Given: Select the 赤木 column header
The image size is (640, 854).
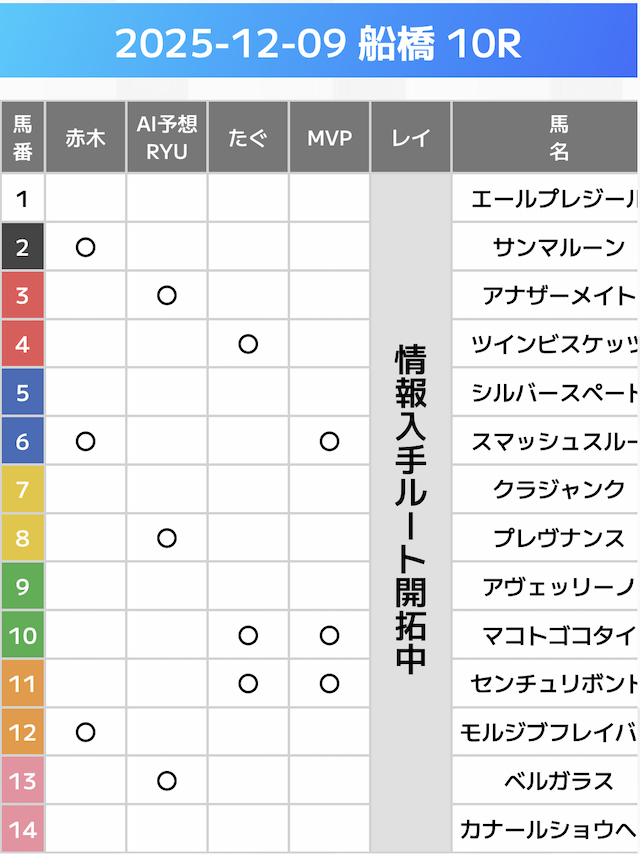Looking at the screenshot, I should tap(85, 138).
